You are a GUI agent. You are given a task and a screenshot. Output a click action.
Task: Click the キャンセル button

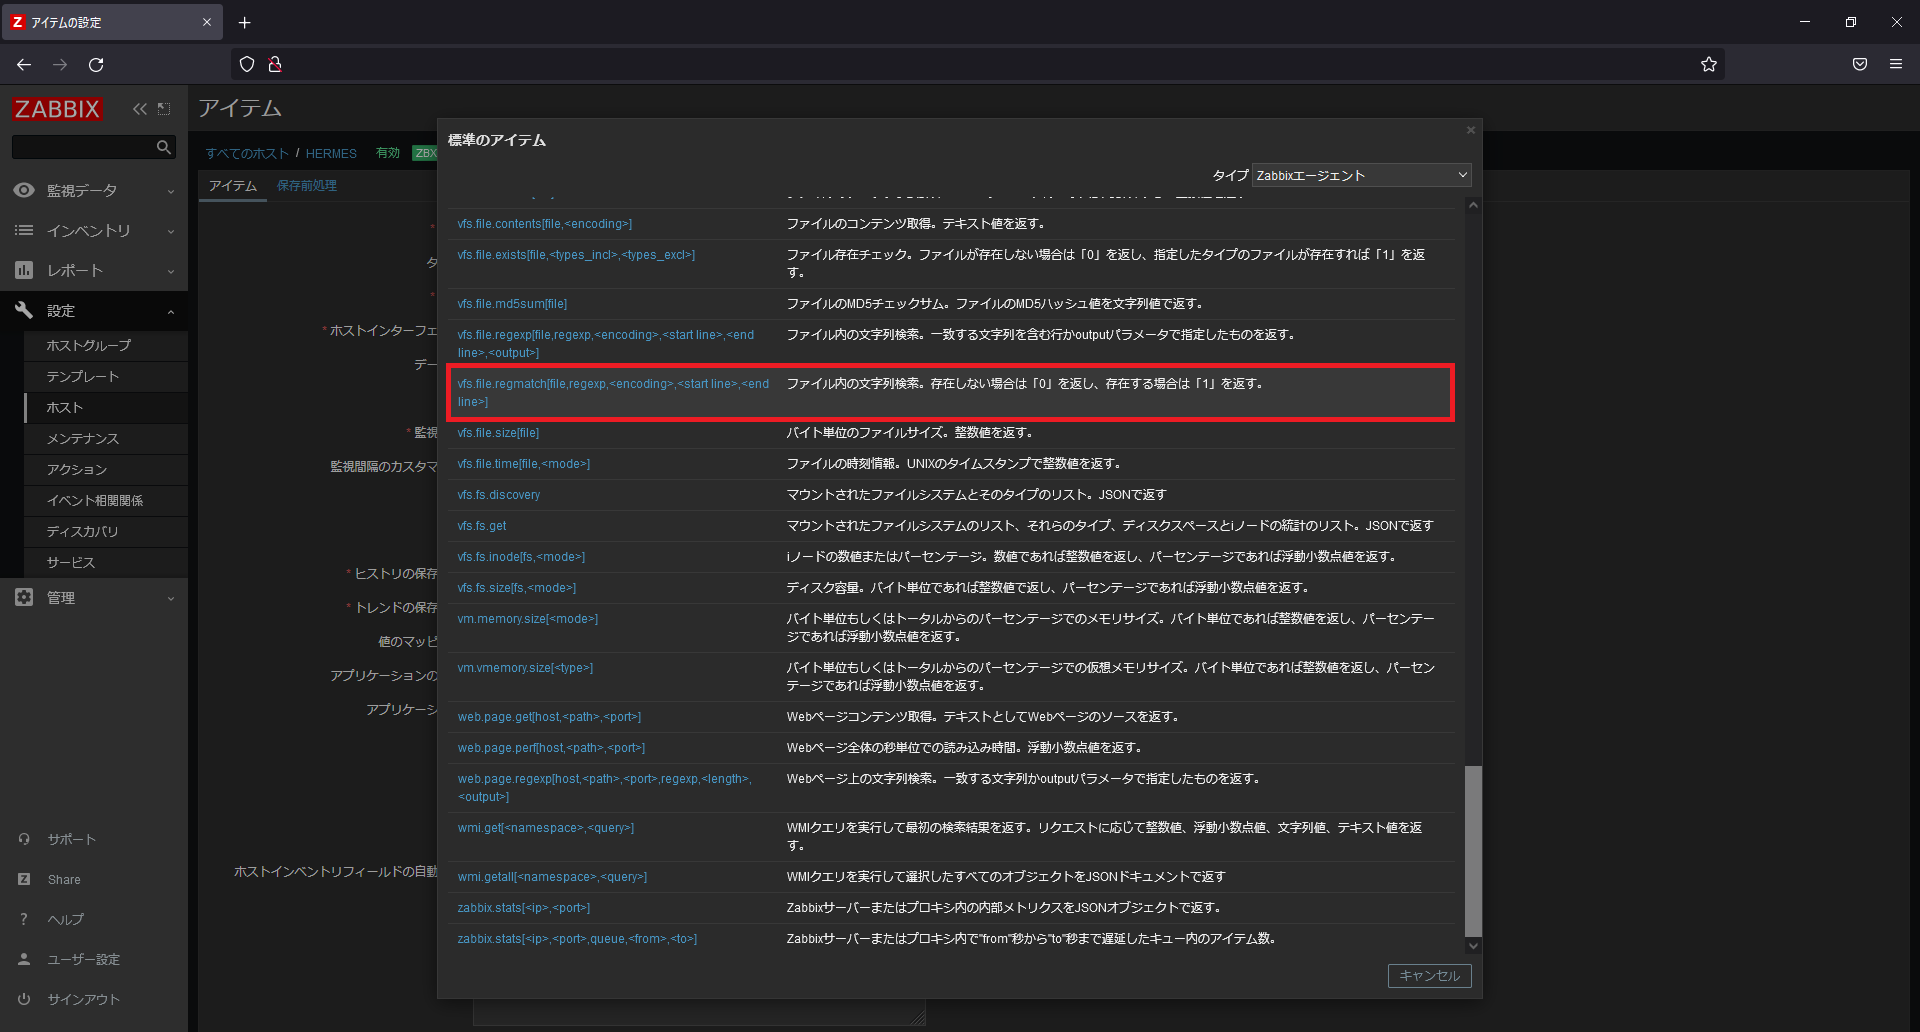(x=1429, y=975)
